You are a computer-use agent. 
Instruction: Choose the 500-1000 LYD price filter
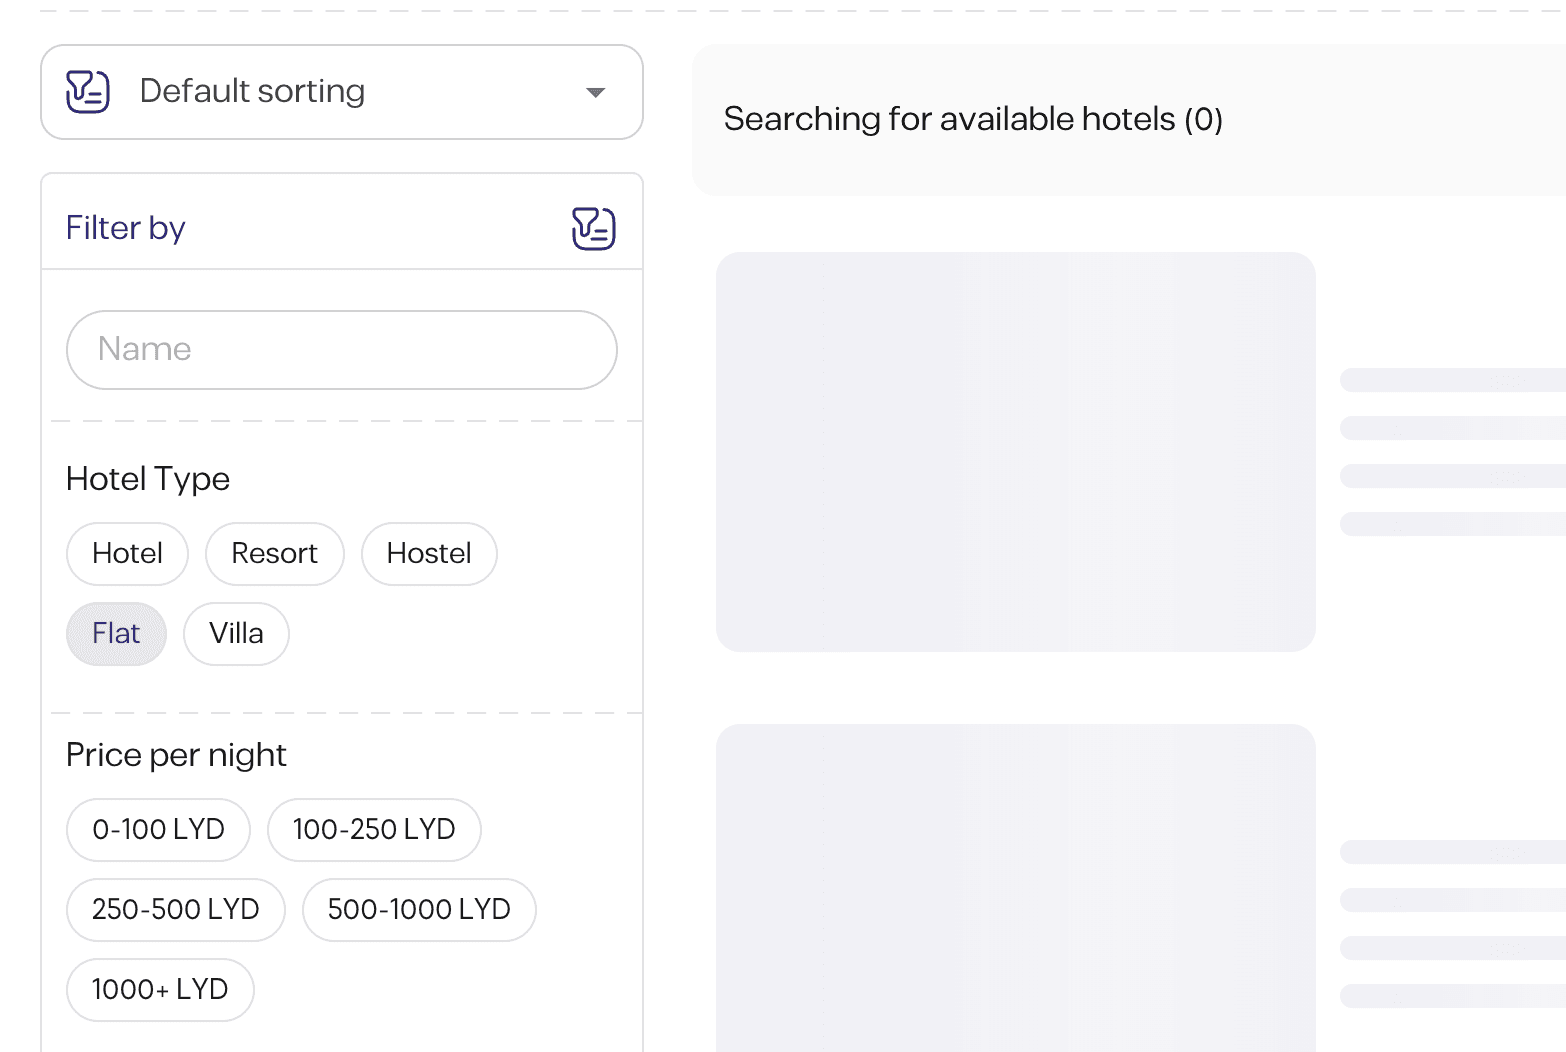coord(419,910)
